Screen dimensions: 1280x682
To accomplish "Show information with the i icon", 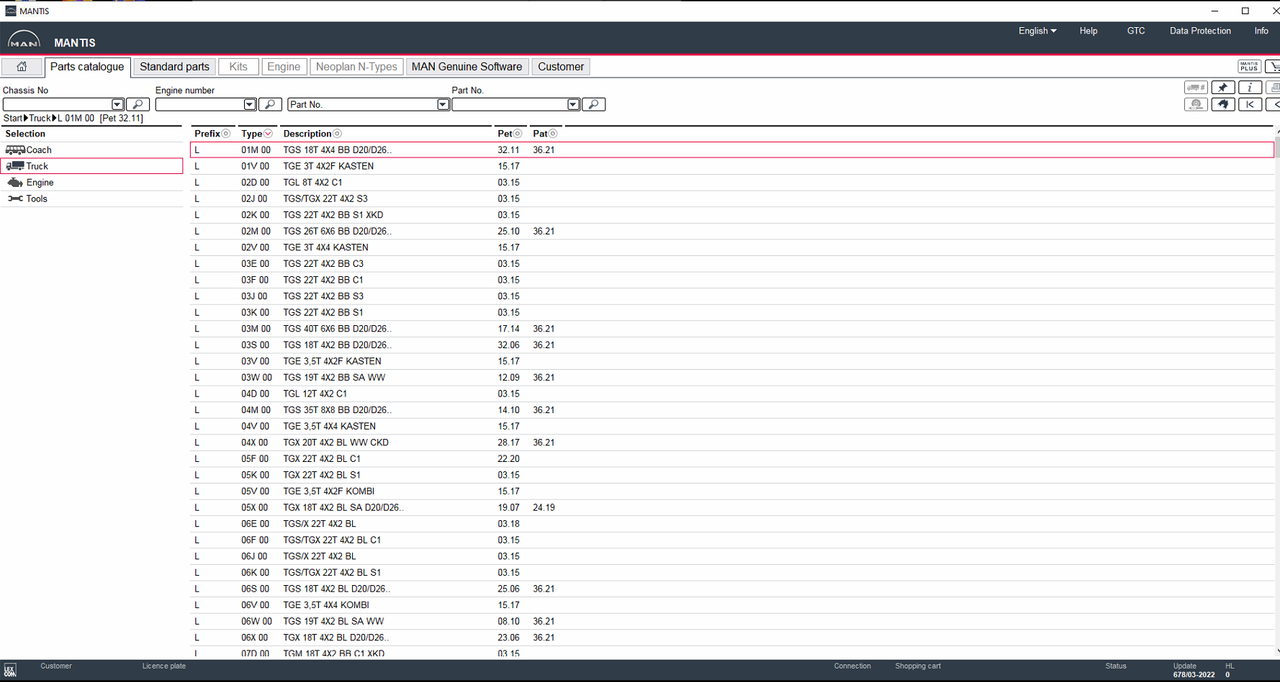I will 1249,88.
